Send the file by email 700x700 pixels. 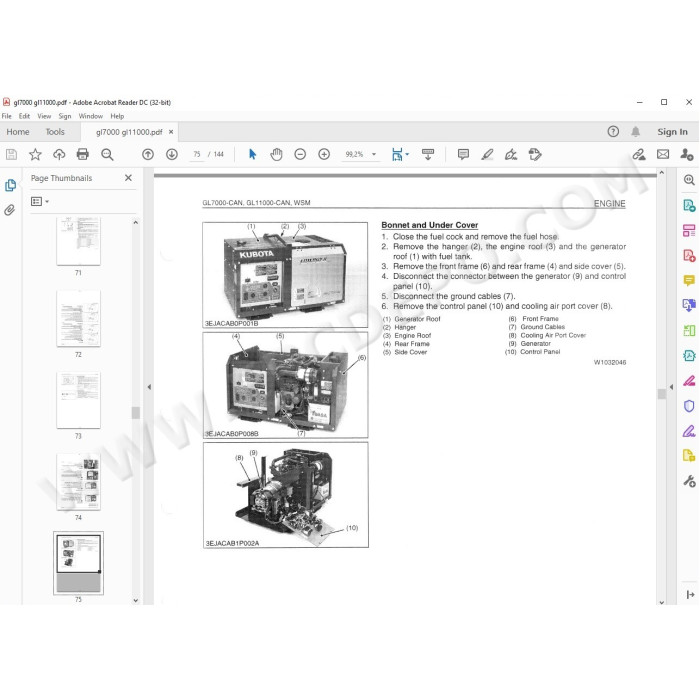tap(663, 154)
